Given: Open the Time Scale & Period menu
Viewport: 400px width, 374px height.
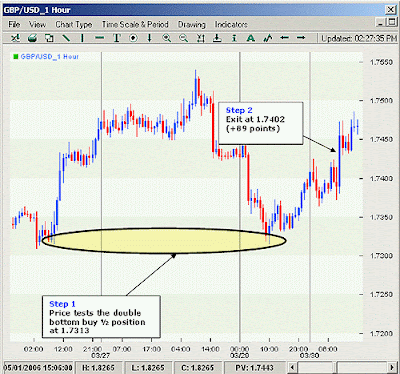Looking at the screenshot, I should coord(135,24).
